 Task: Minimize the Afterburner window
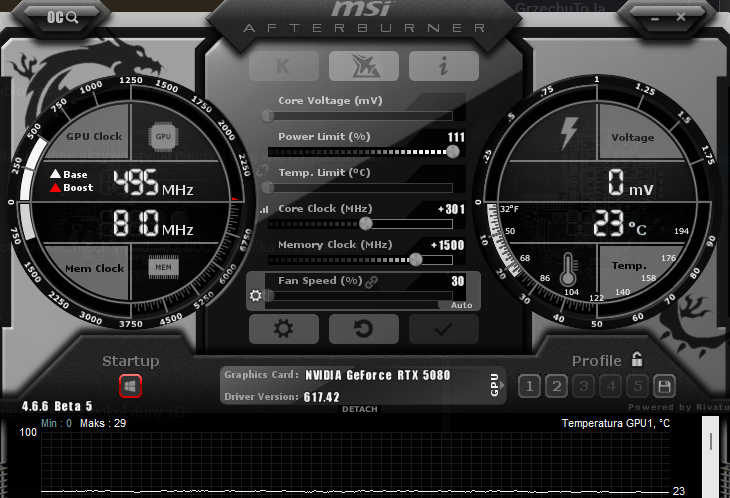(x=655, y=19)
